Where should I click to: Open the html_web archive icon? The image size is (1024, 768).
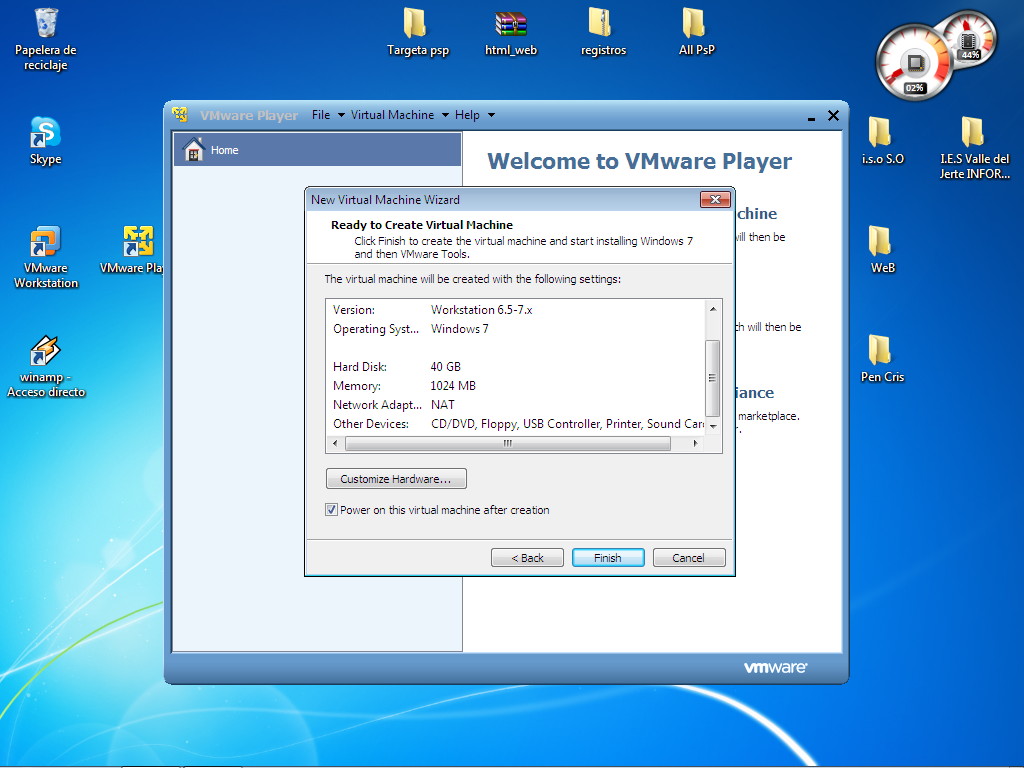click(x=511, y=24)
